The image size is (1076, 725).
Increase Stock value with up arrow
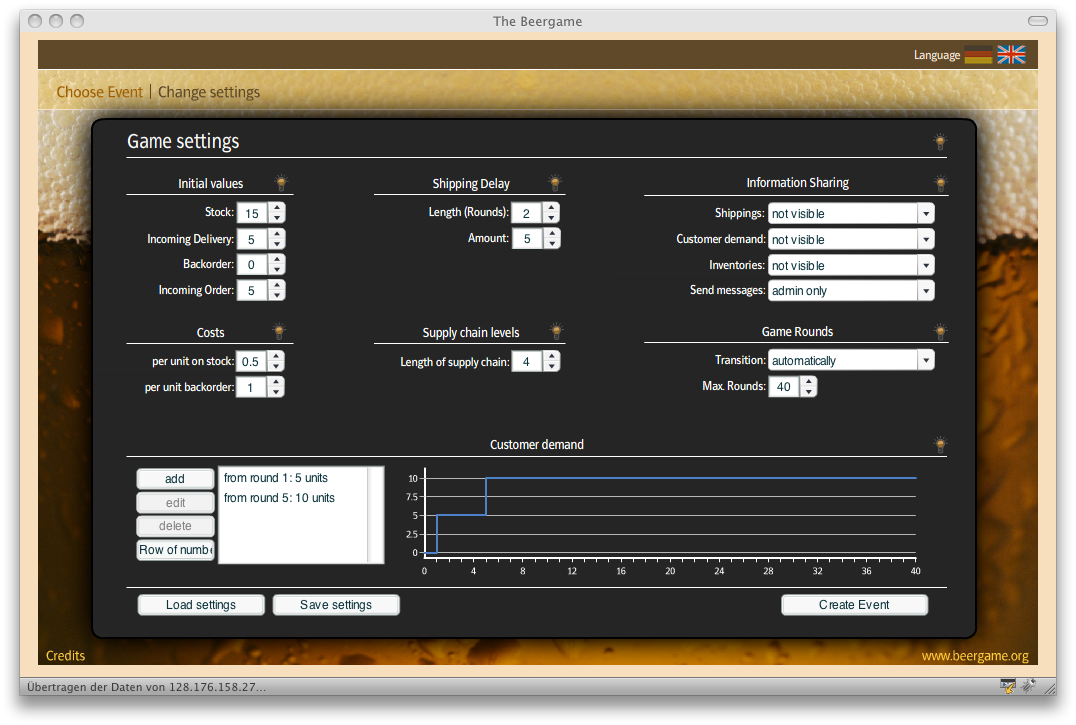click(x=277, y=208)
